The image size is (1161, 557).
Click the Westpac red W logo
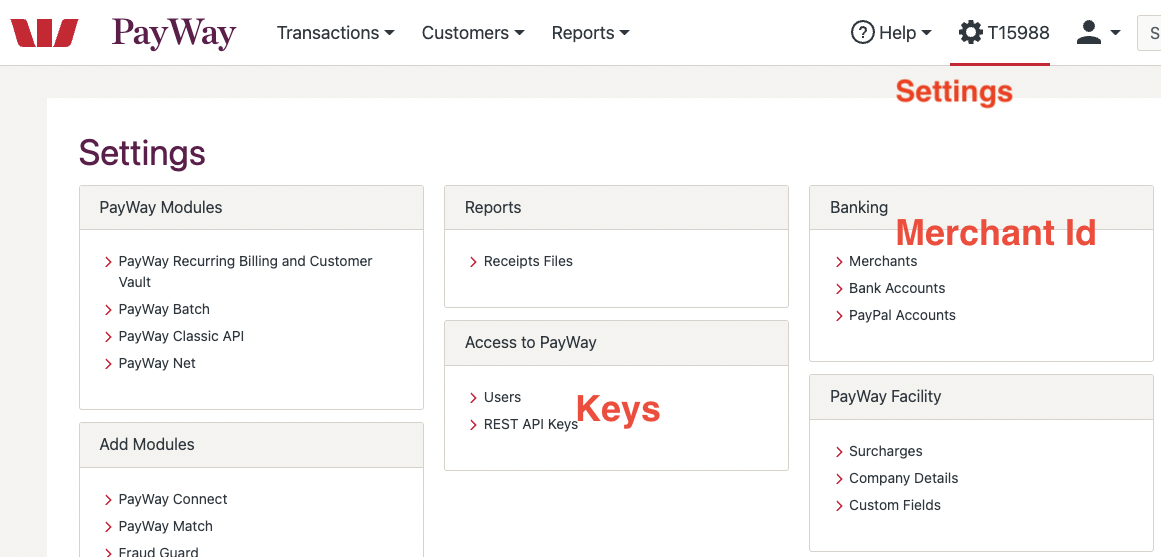coord(44,33)
